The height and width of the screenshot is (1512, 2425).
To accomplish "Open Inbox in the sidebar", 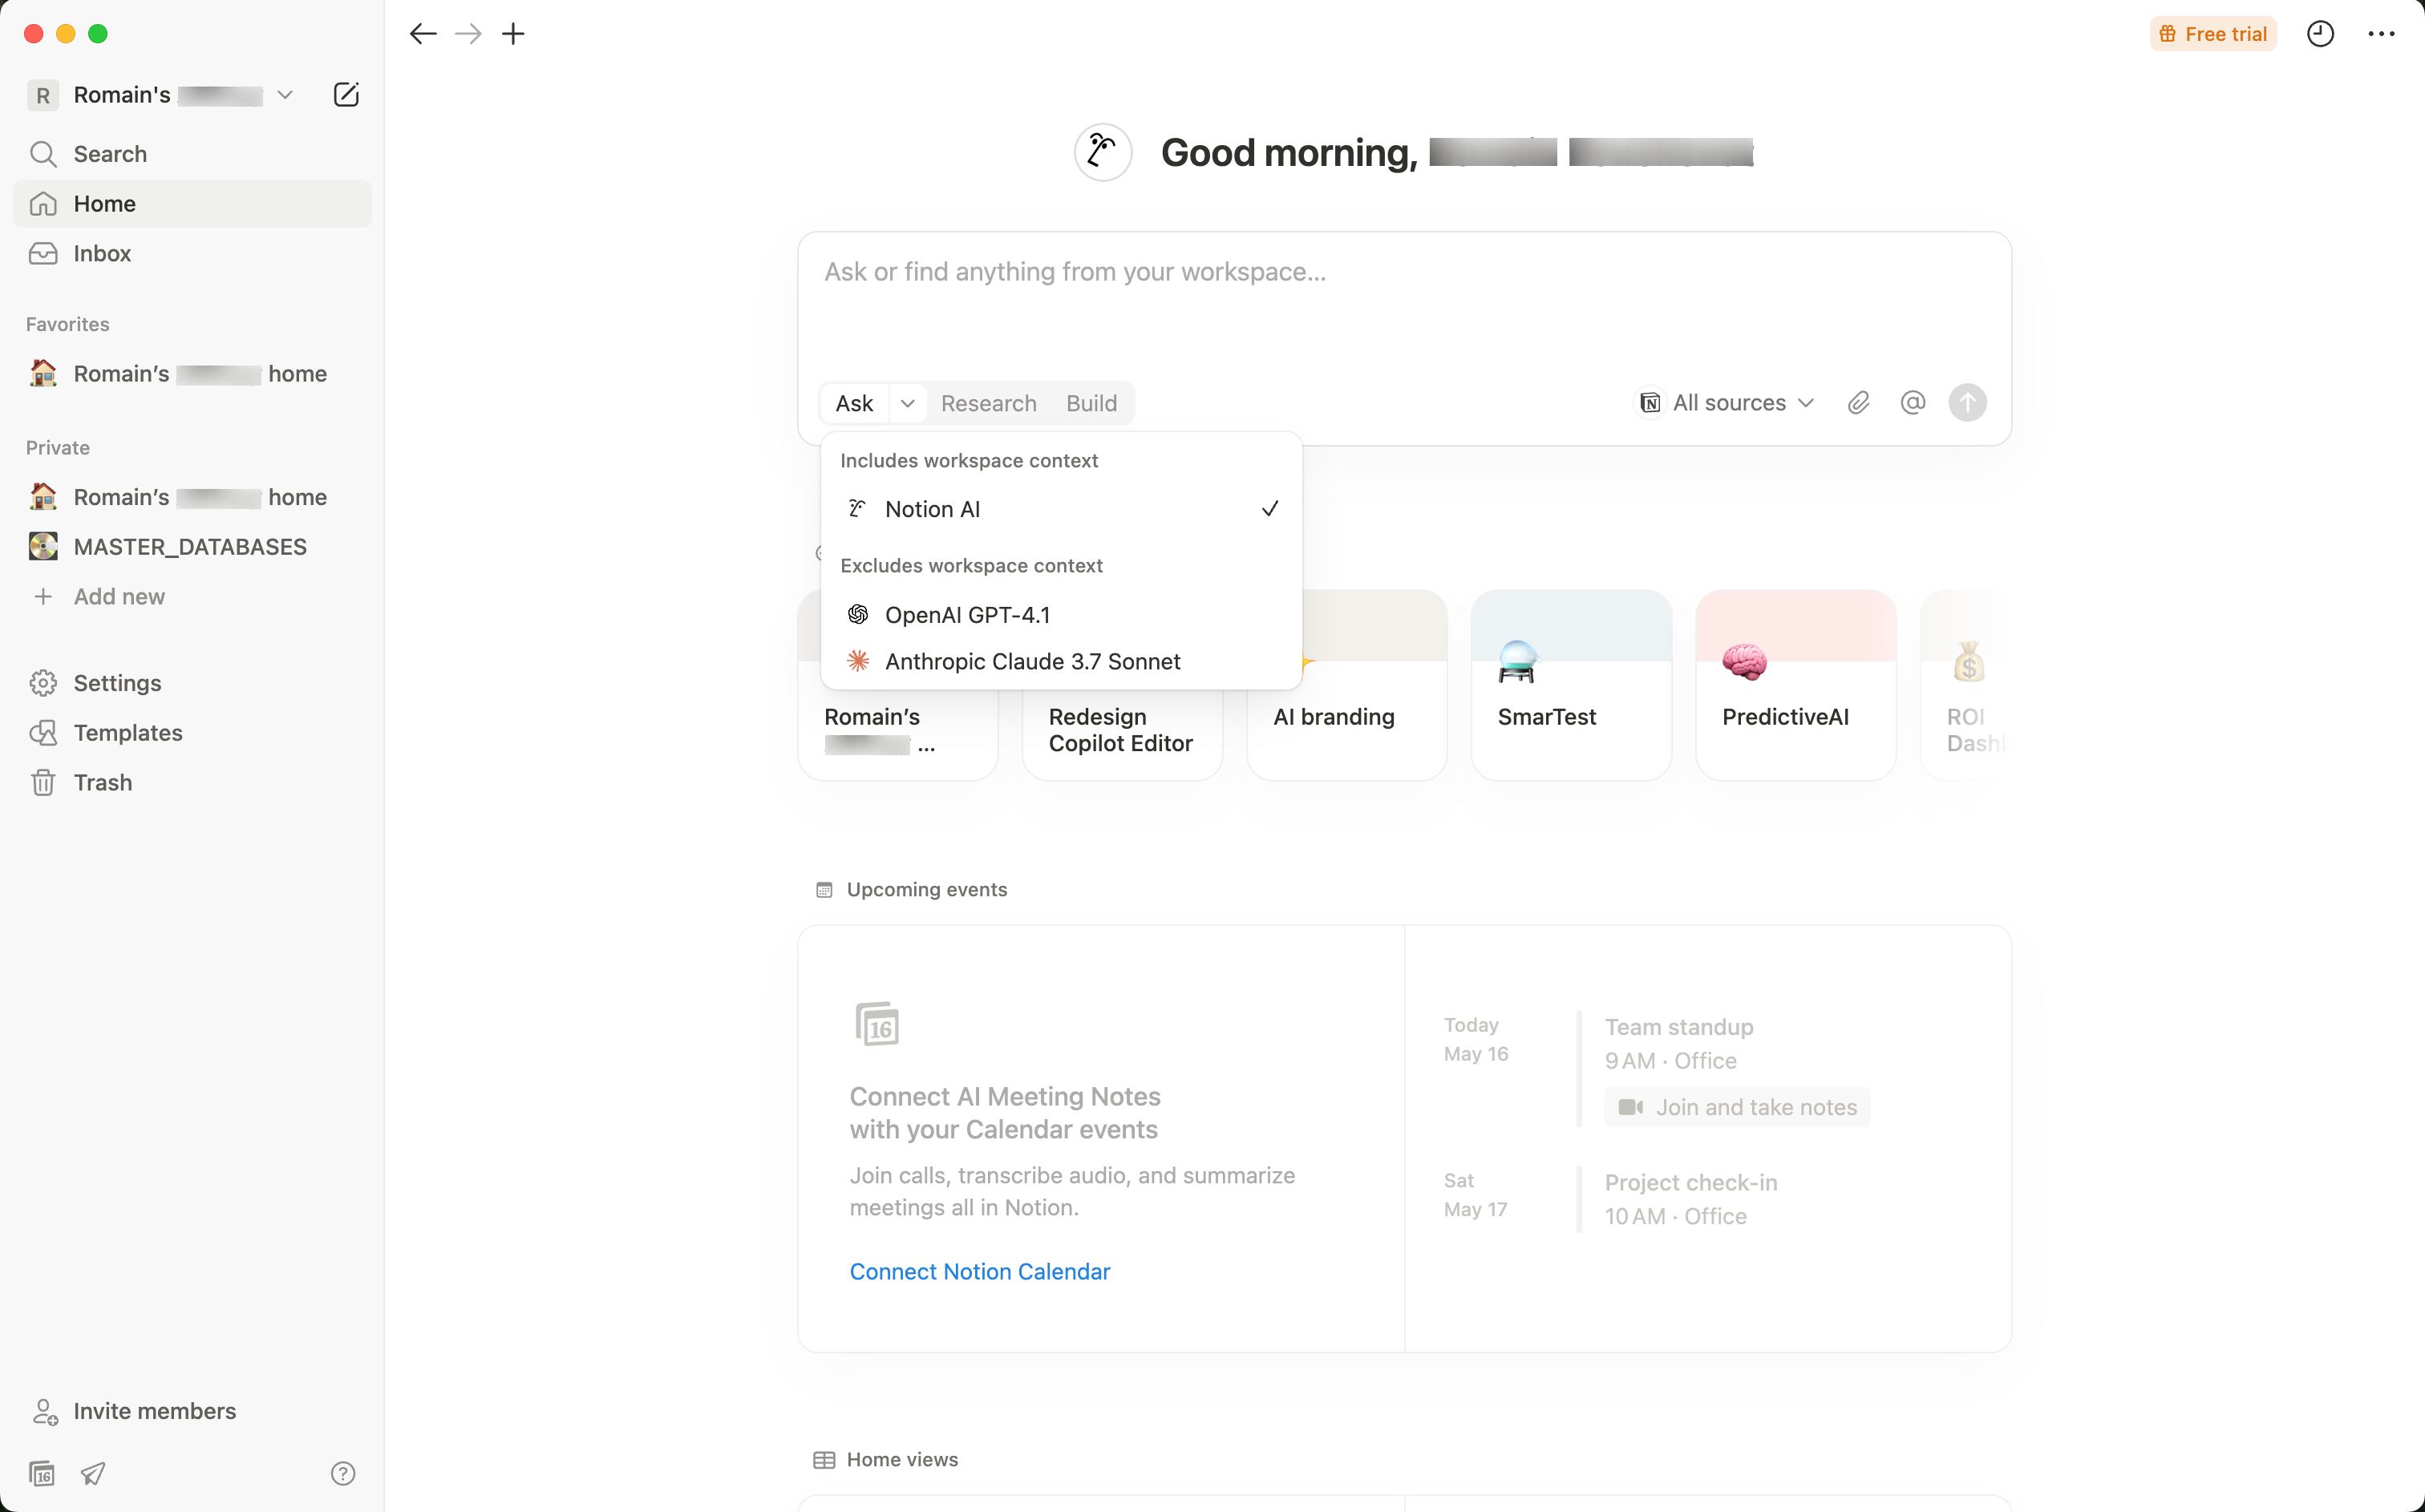I will point(192,254).
